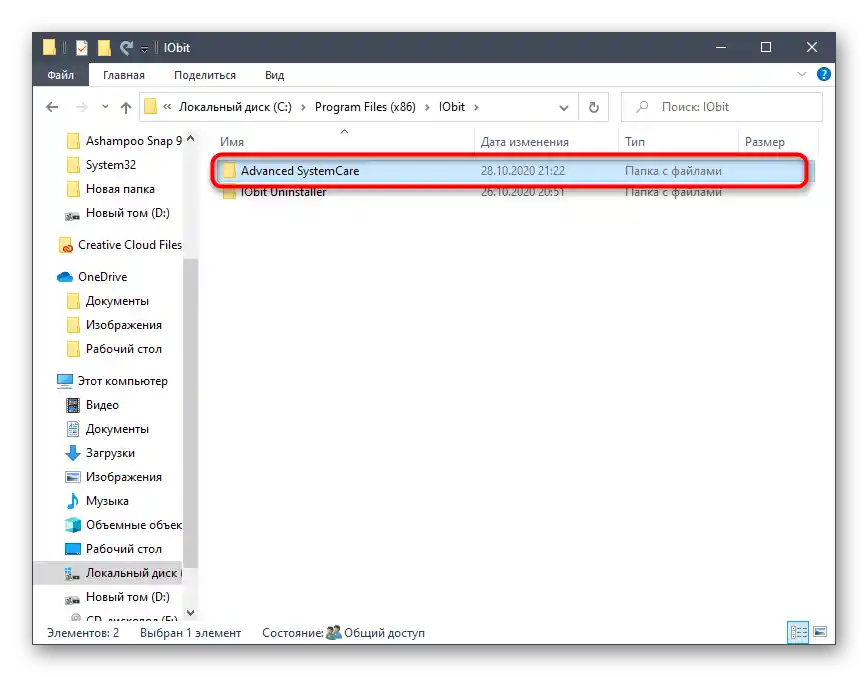Go up one level with the up arrow
The image size is (868, 677).
coord(126,107)
